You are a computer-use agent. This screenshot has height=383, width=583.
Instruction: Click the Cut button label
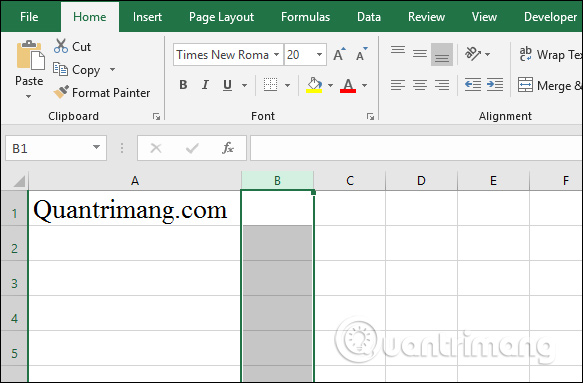(x=81, y=46)
